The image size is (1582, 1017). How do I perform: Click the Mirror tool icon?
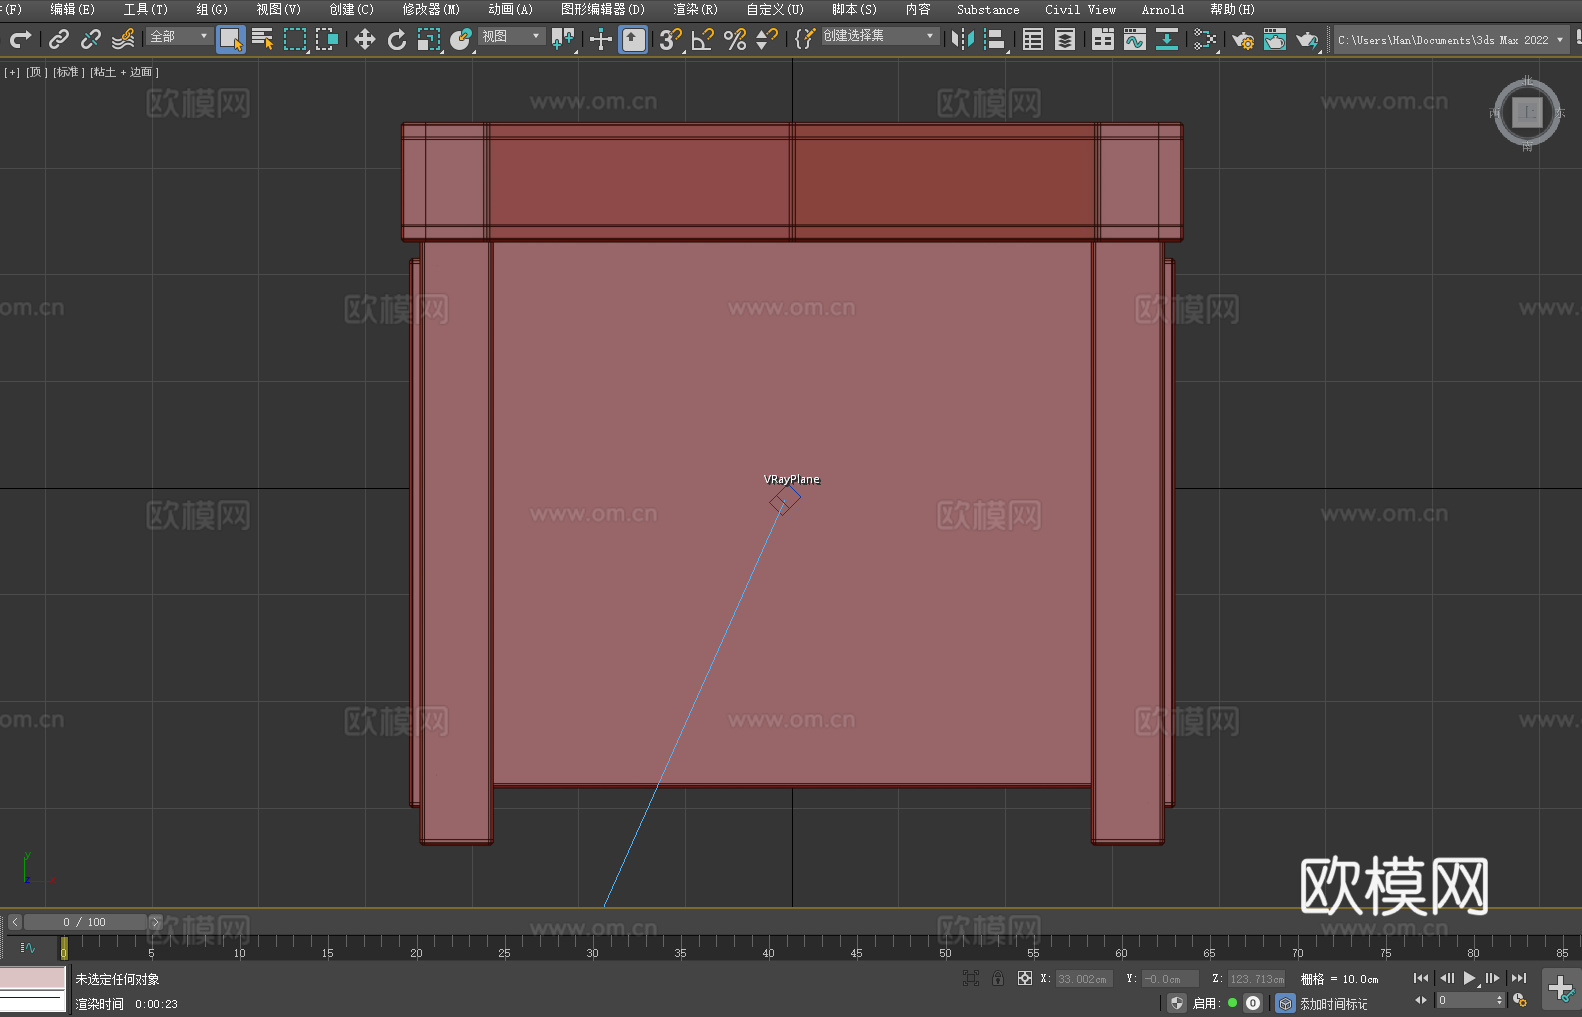(963, 40)
